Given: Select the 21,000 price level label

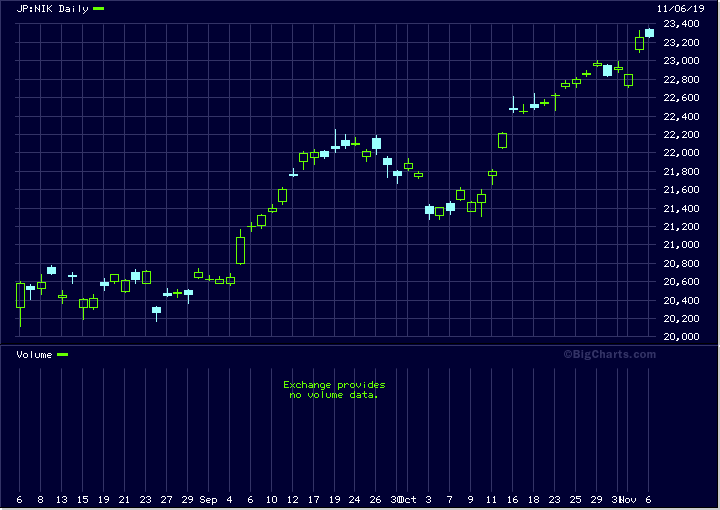Looking at the screenshot, I should pos(681,245).
